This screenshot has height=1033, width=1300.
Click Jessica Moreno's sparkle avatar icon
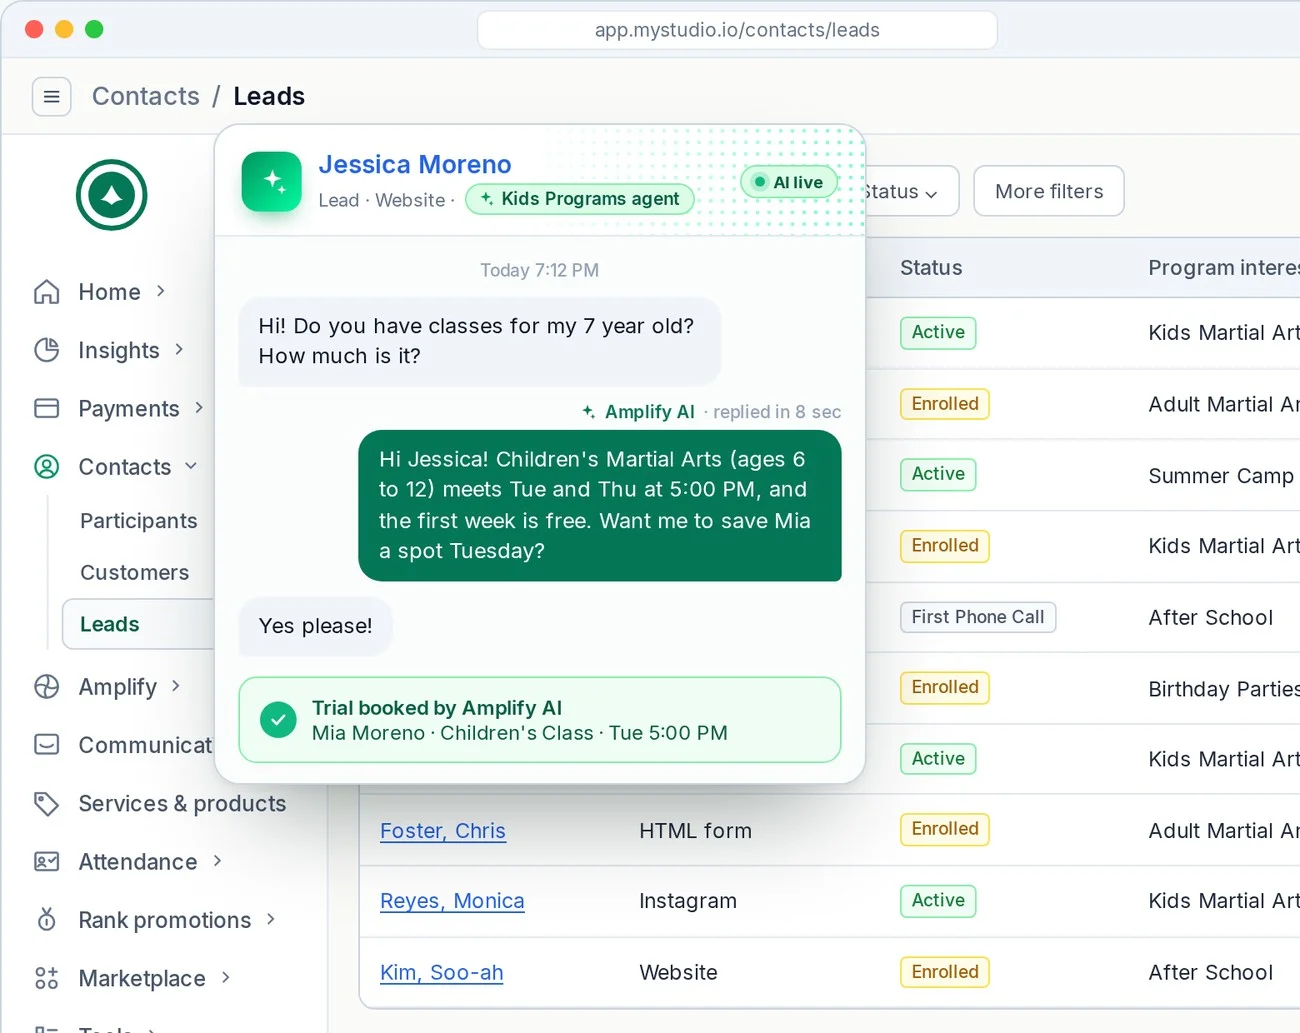coord(272,182)
